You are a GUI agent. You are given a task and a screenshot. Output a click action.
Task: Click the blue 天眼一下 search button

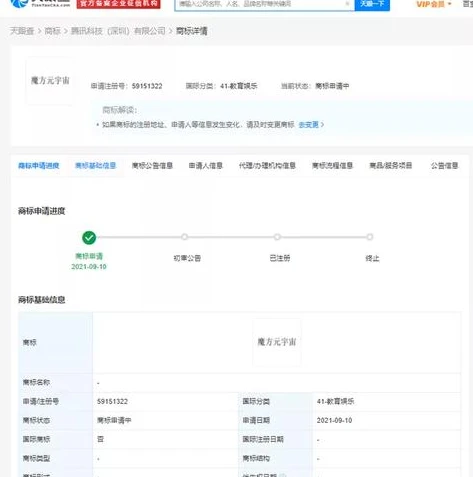pyautogui.click(x=372, y=4)
